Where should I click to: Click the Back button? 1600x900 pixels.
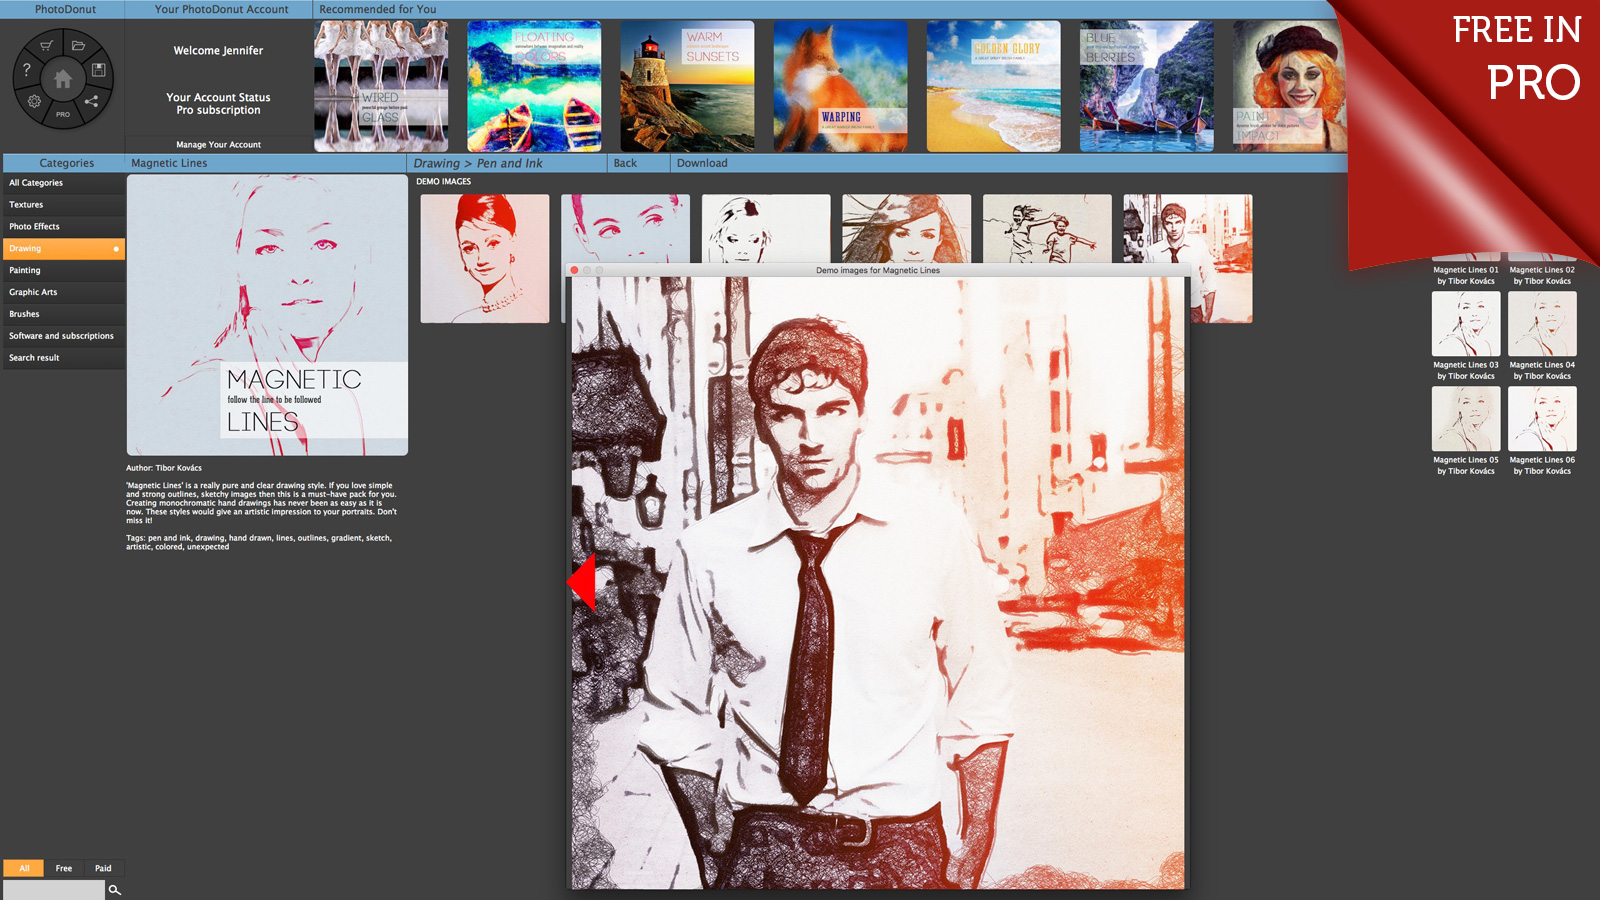point(625,163)
